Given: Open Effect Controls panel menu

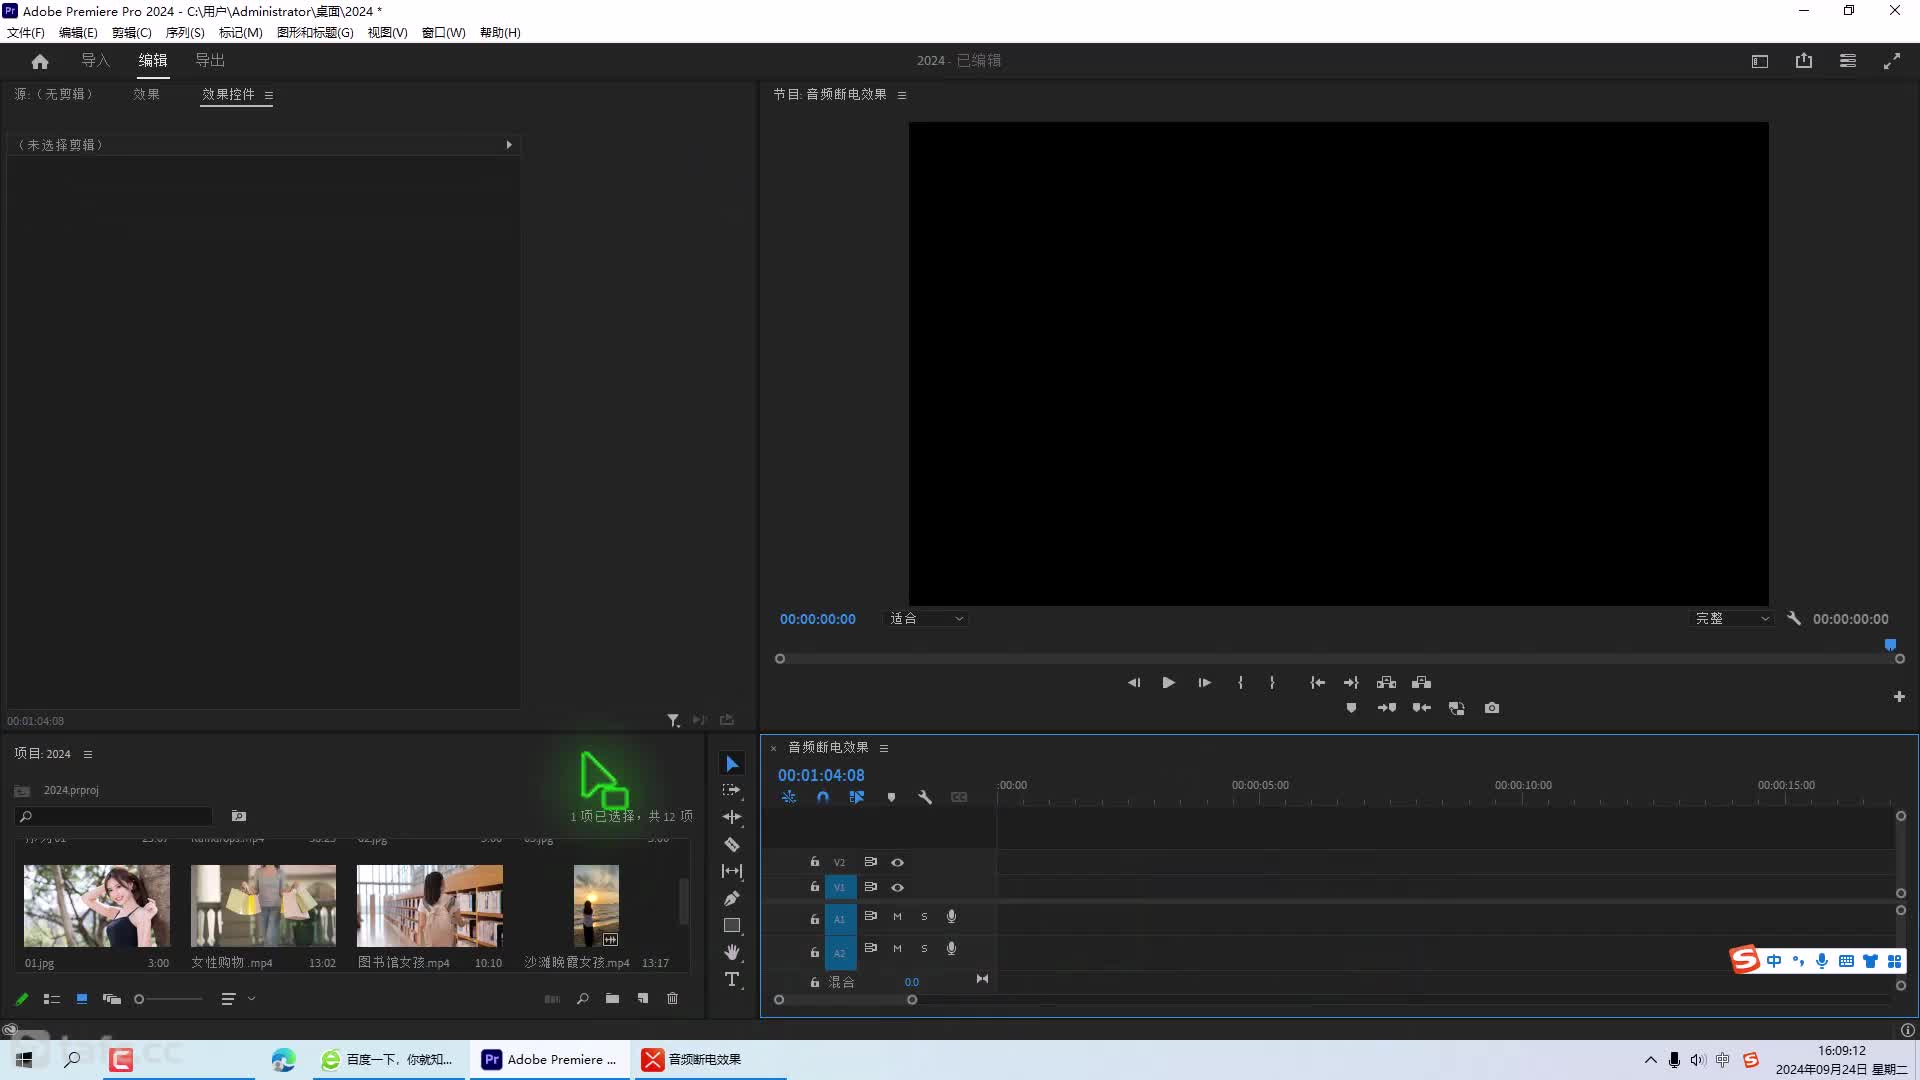Looking at the screenshot, I should [x=269, y=96].
